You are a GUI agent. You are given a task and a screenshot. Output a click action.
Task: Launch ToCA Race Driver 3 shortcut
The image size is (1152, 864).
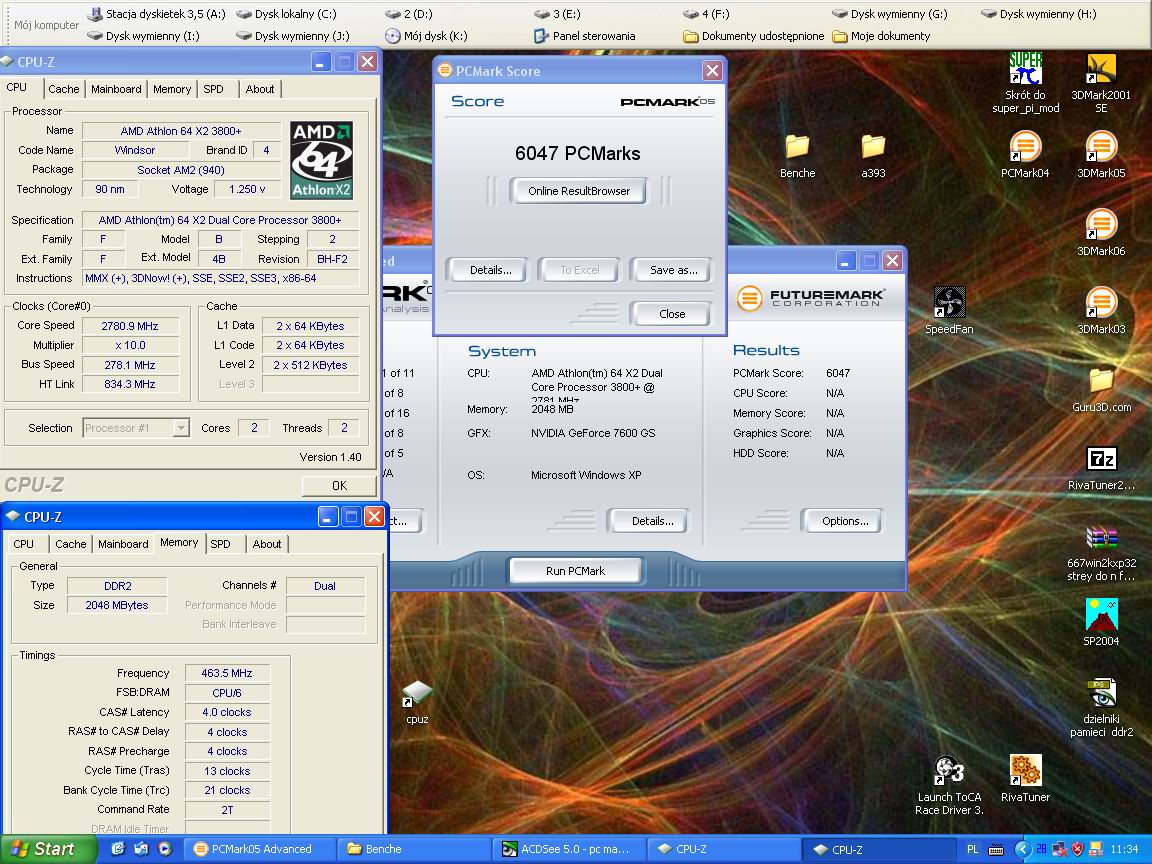949,785
